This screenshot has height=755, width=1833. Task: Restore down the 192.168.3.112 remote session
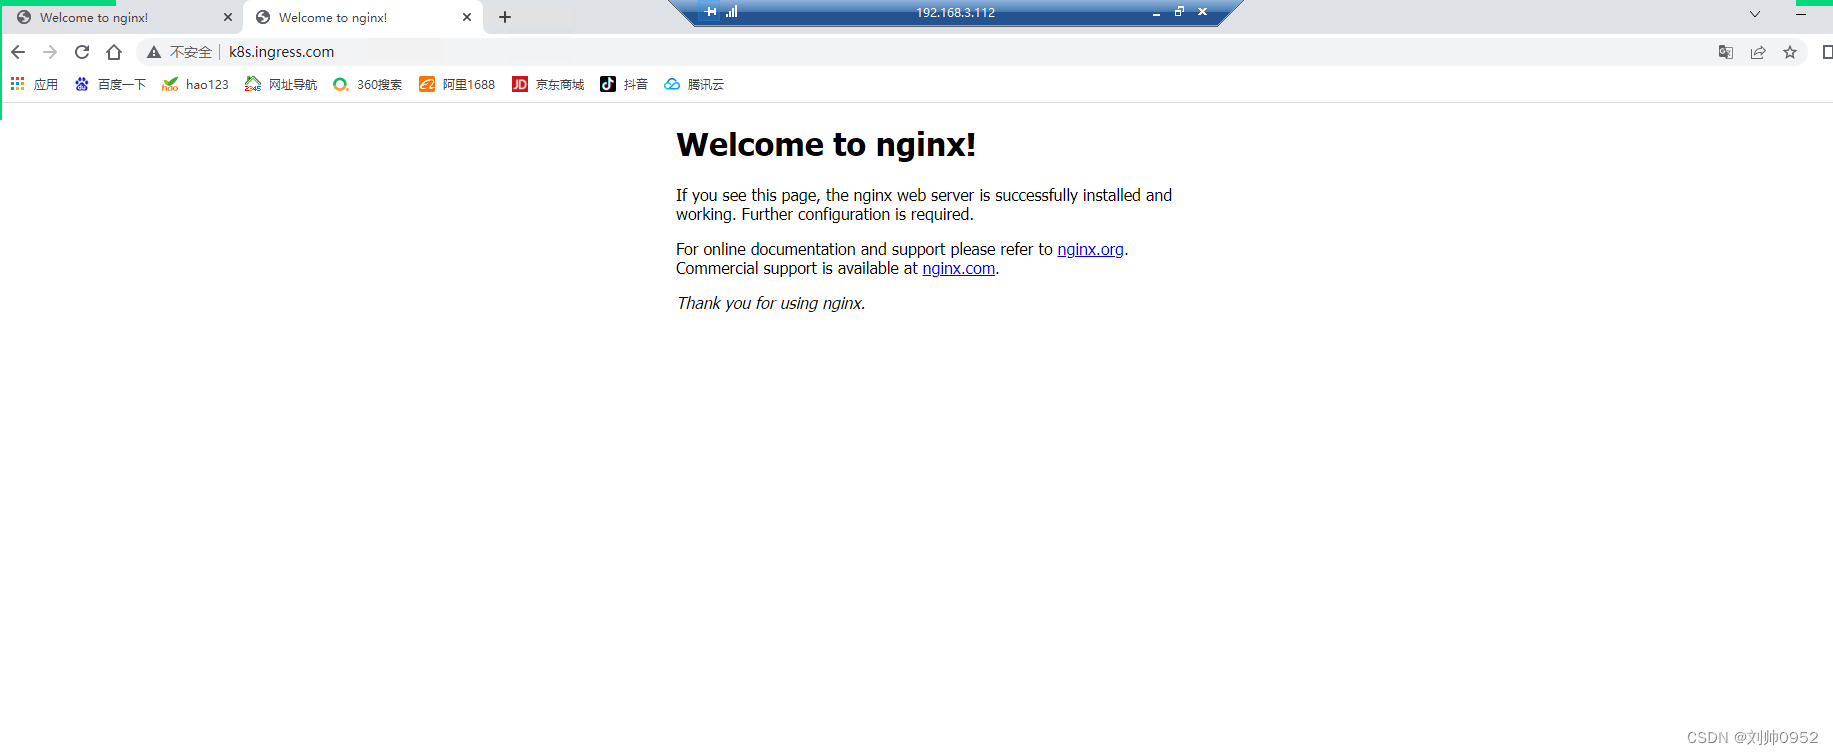pos(1179,12)
